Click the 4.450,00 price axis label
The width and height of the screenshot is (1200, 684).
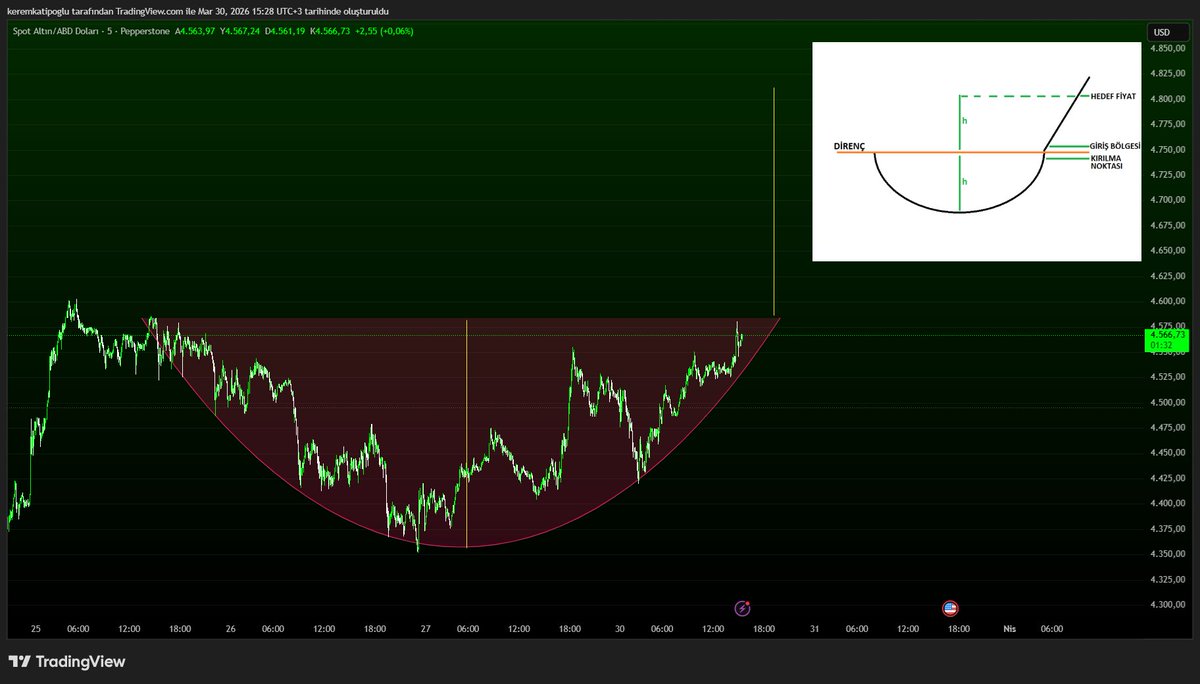pyautogui.click(x=1169, y=453)
